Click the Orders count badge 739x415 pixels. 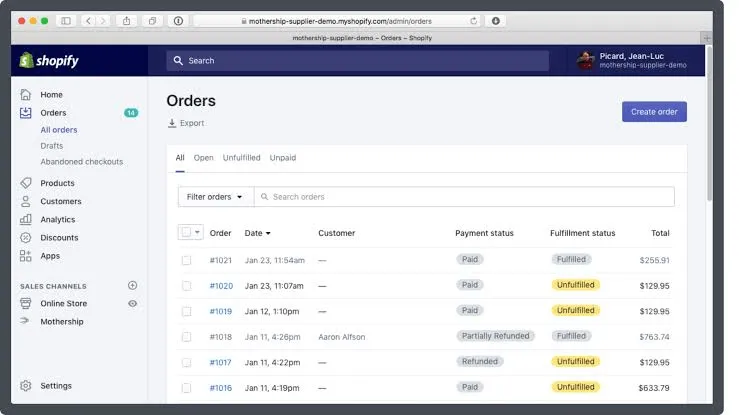coord(131,113)
